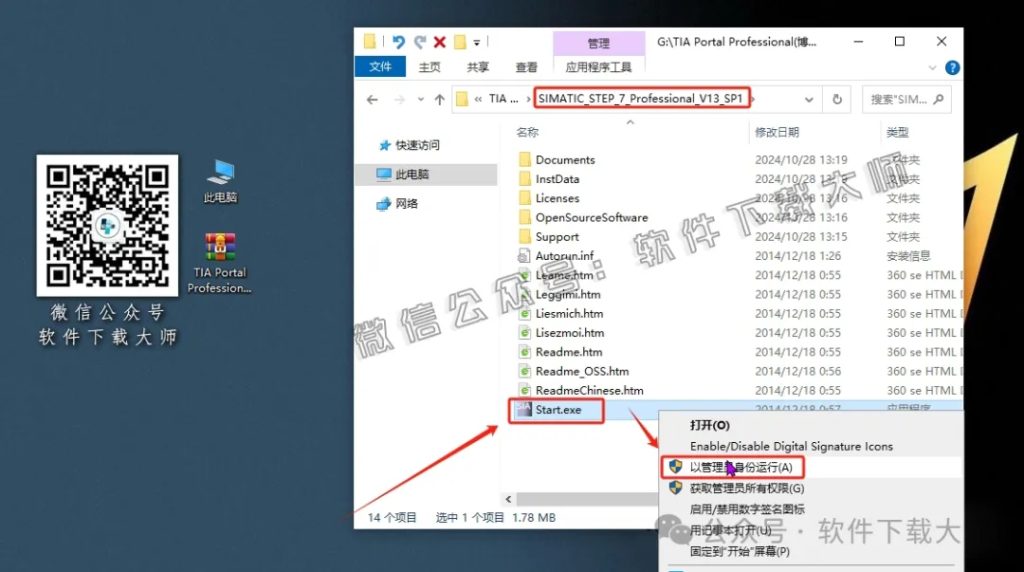Switch to the 主页 ribbon tab

(x=429, y=67)
